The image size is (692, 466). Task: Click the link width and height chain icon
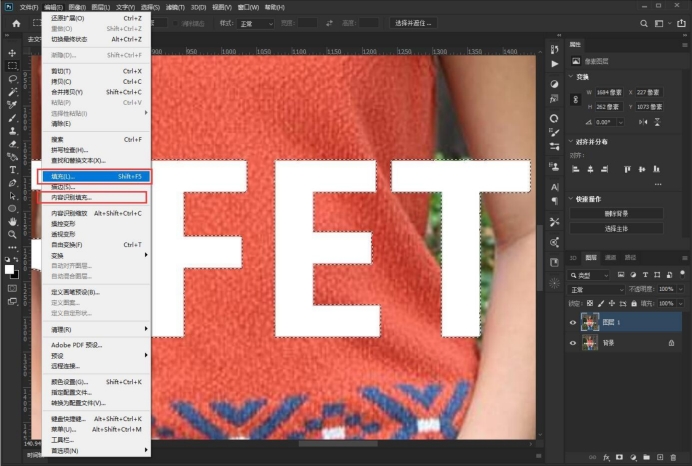[575, 99]
